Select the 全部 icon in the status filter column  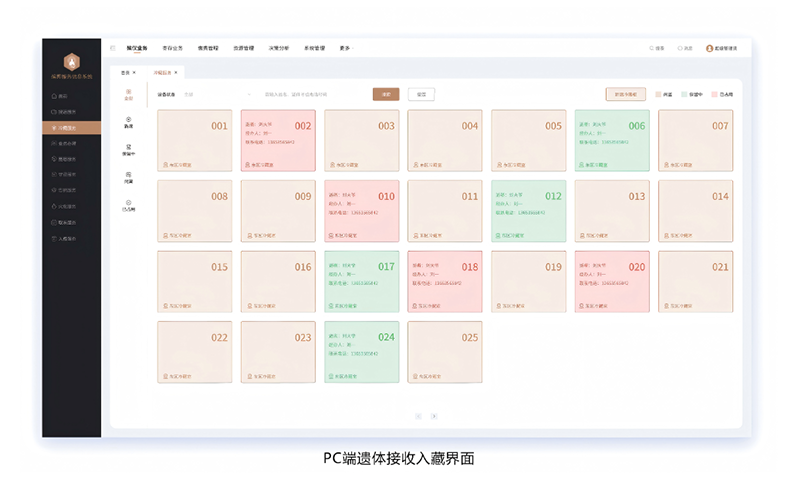tap(128, 92)
